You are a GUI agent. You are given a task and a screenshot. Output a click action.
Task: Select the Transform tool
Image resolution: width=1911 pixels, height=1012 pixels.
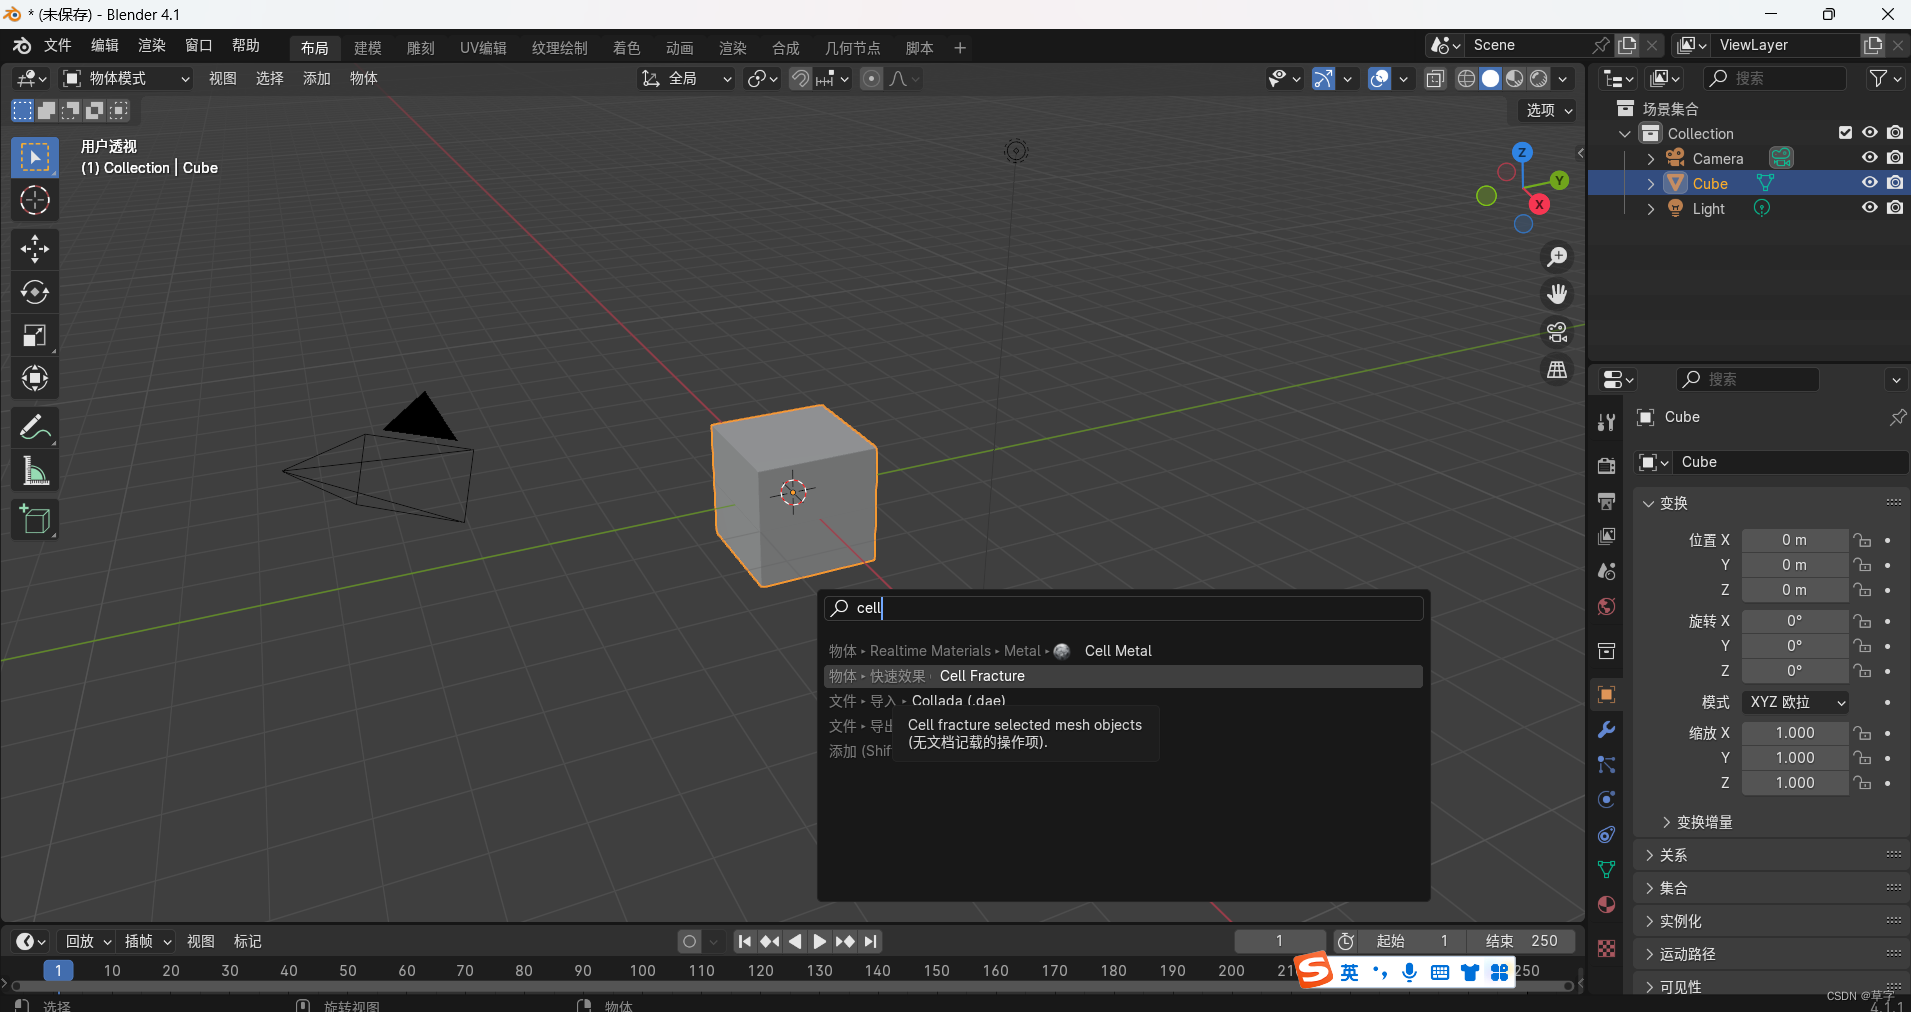pyautogui.click(x=35, y=378)
